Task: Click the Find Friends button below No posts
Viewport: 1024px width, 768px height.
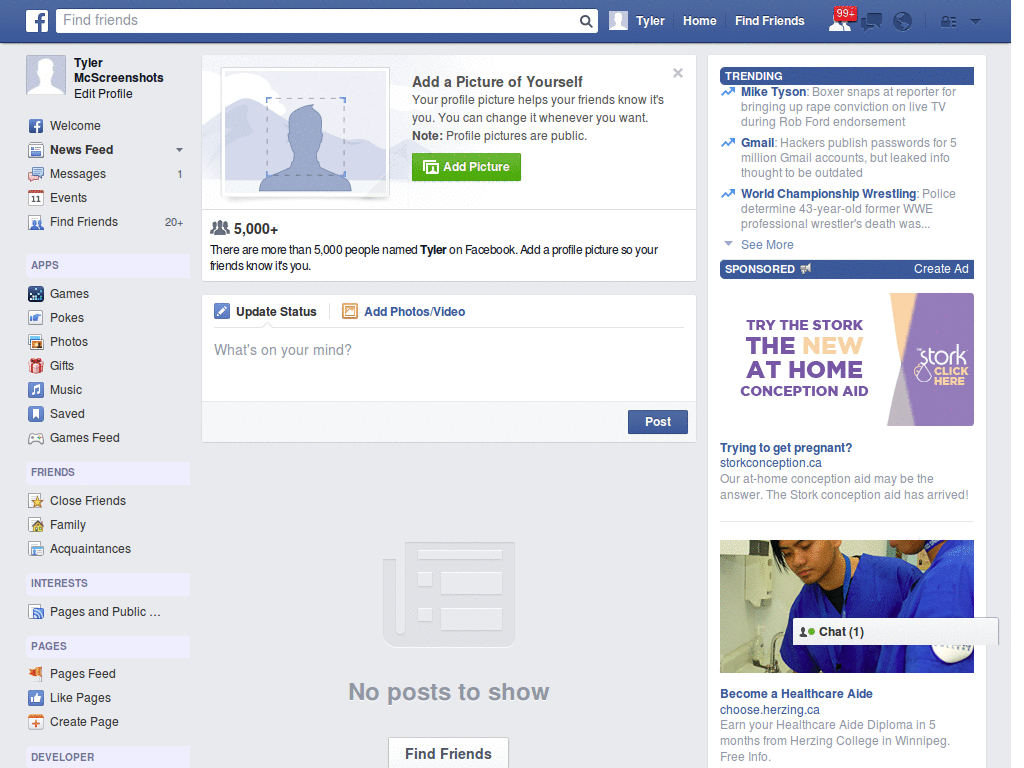Action: [x=448, y=754]
